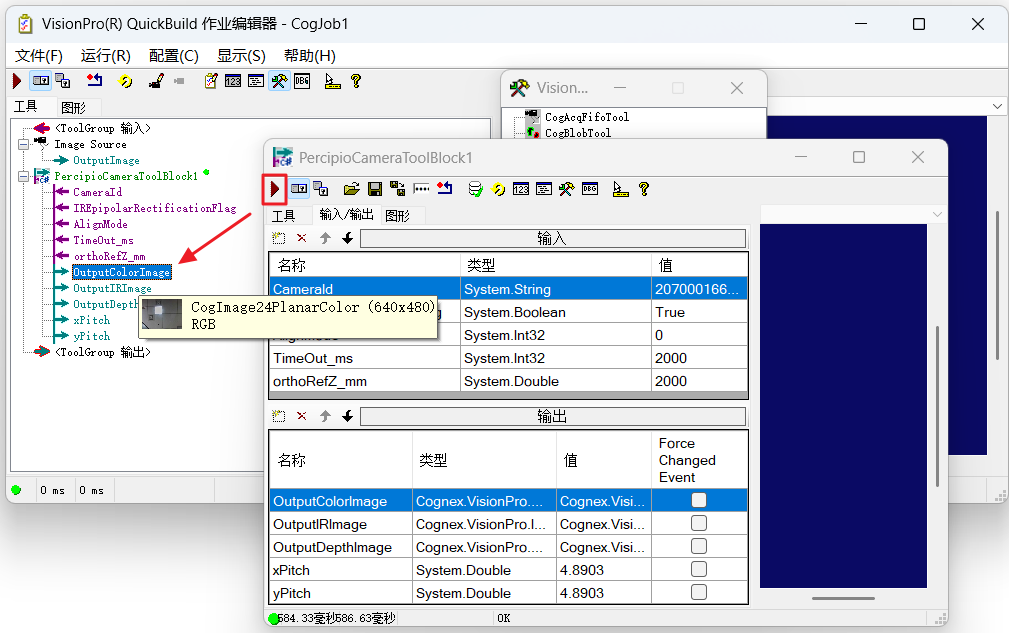The width and height of the screenshot is (1009, 633).
Task: Click the 输入 section header button
Action: (x=553, y=239)
